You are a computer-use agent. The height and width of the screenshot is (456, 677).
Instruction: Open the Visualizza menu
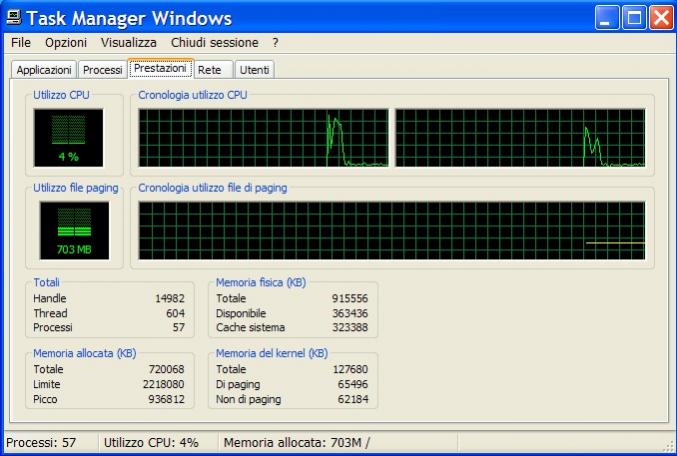click(x=129, y=43)
